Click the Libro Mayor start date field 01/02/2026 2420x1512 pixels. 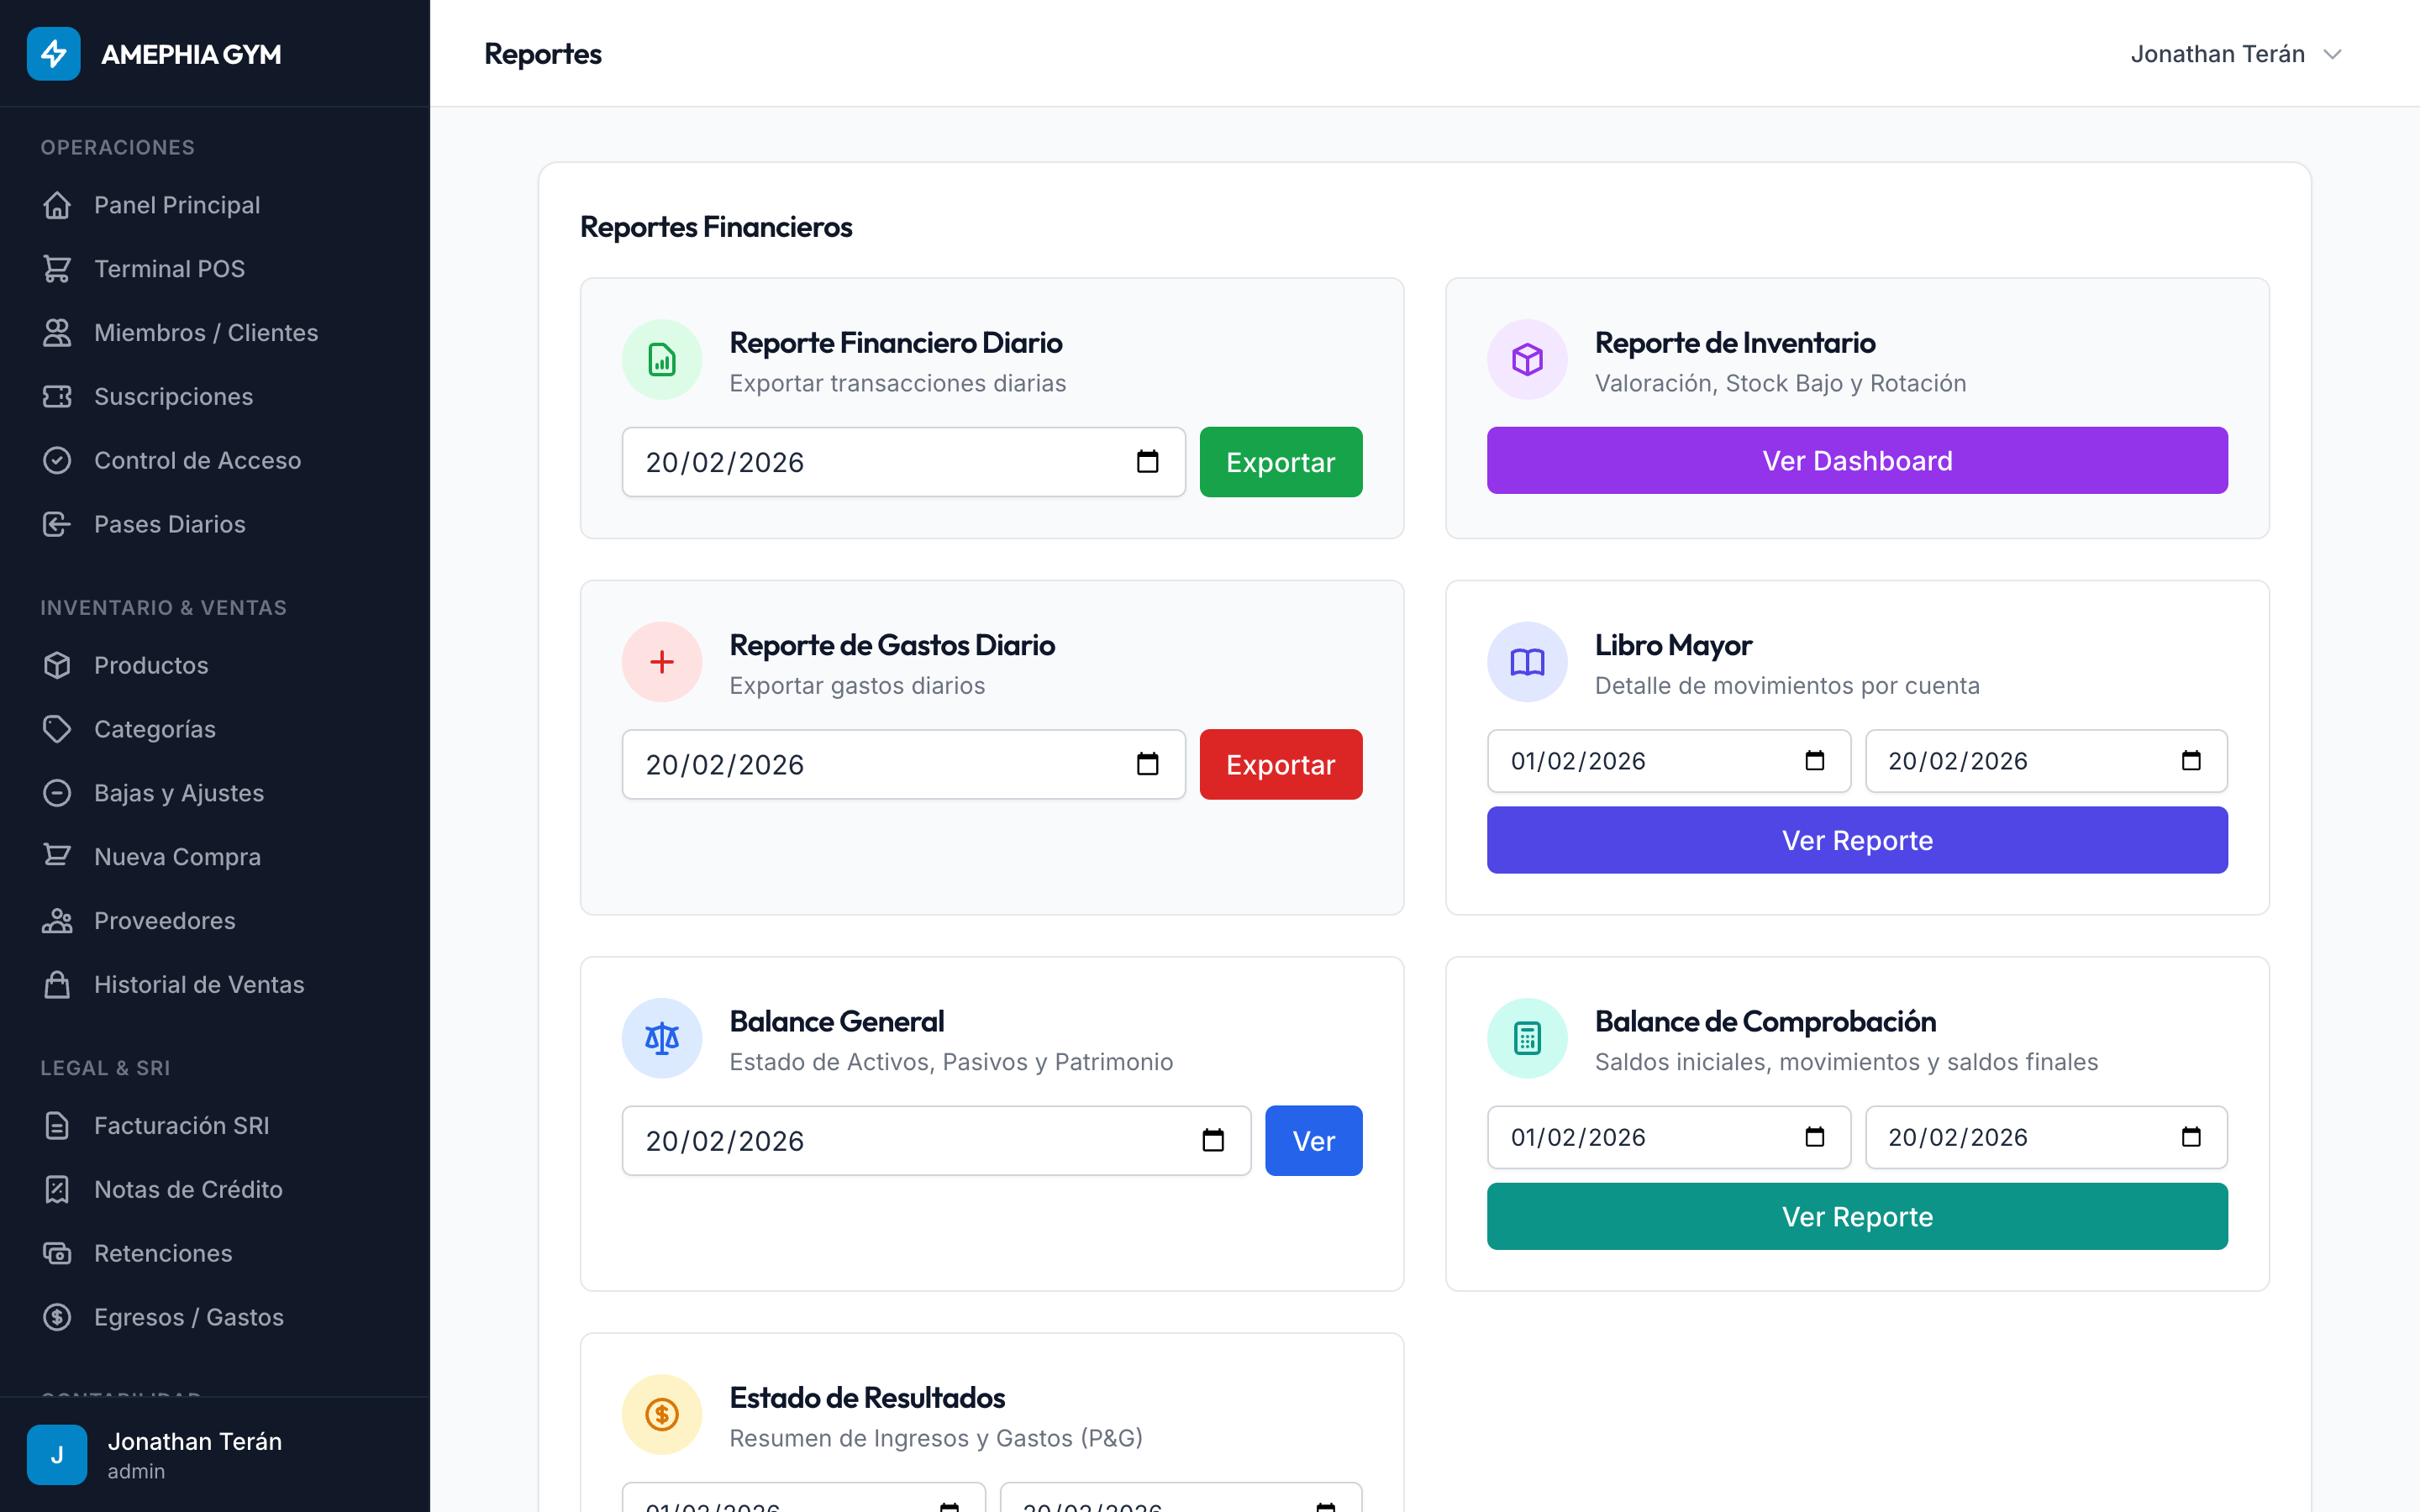click(1668, 761)
